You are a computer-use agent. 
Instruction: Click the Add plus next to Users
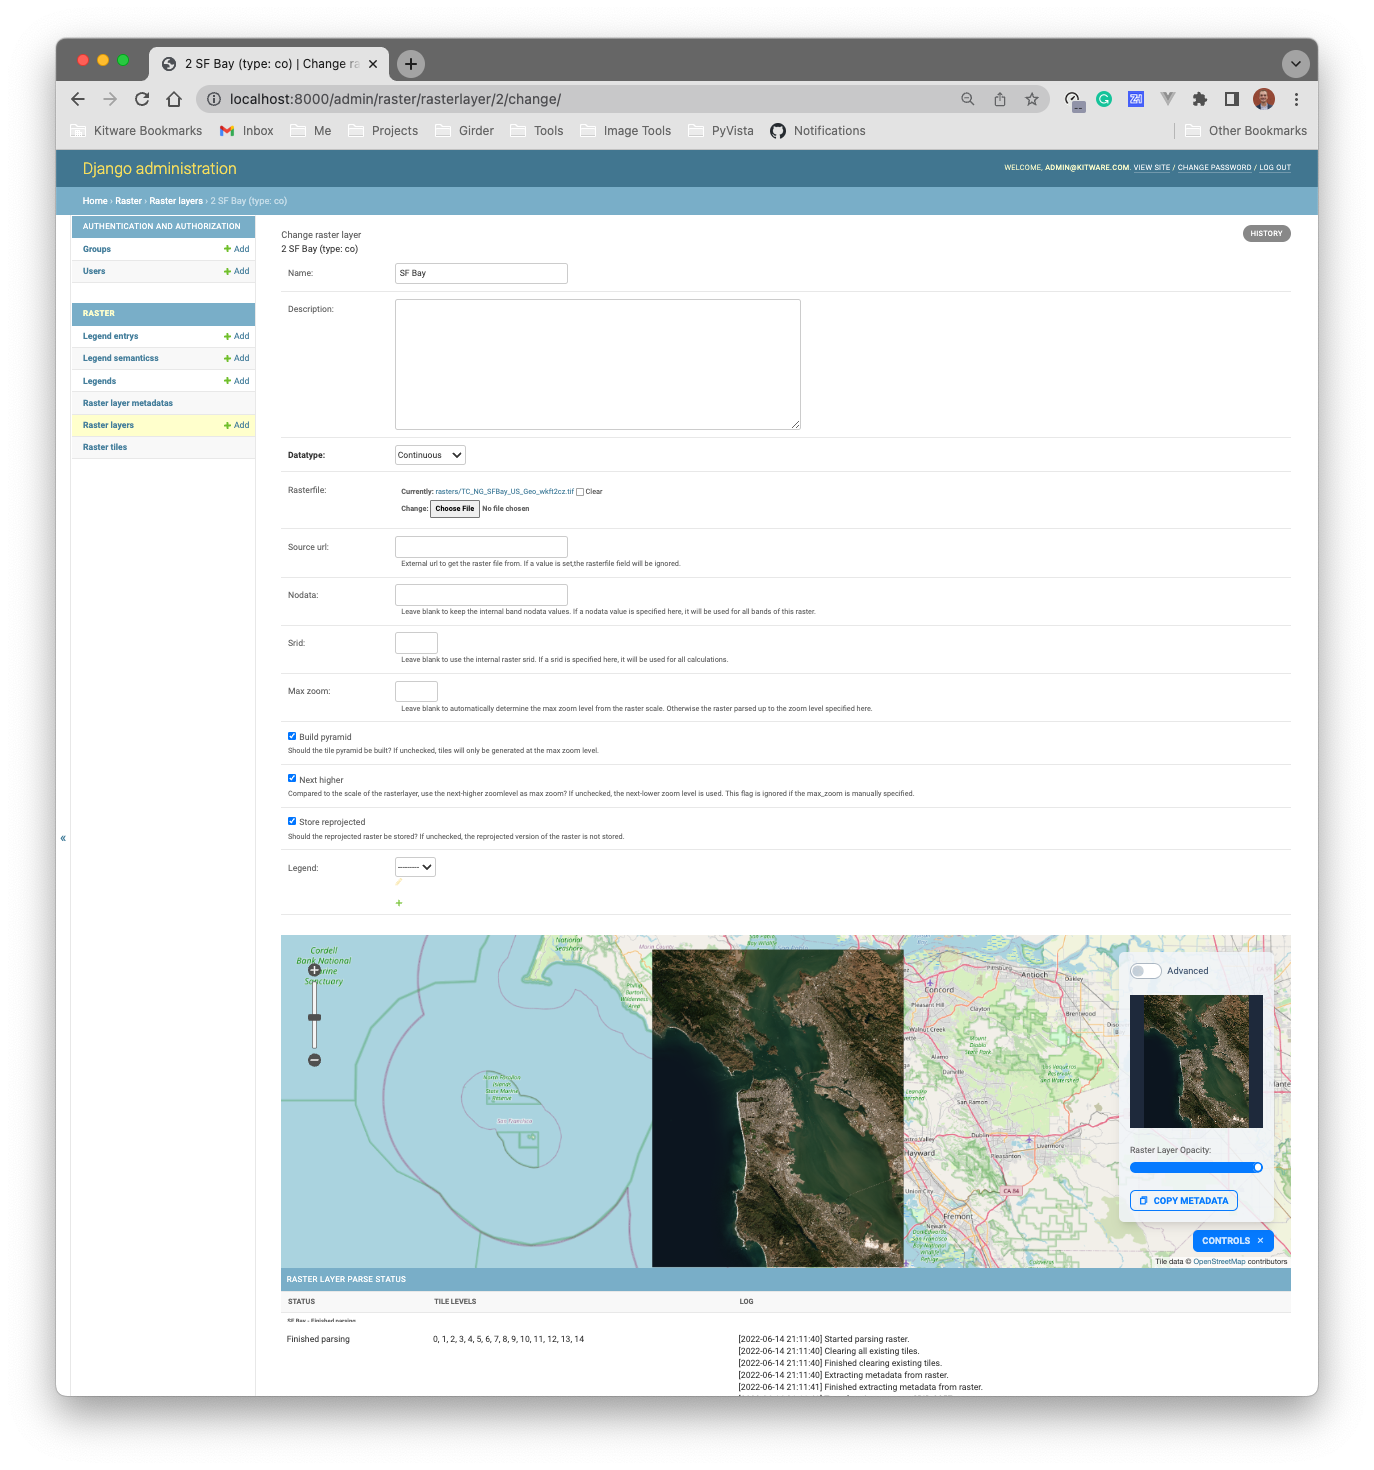point(237,271)
